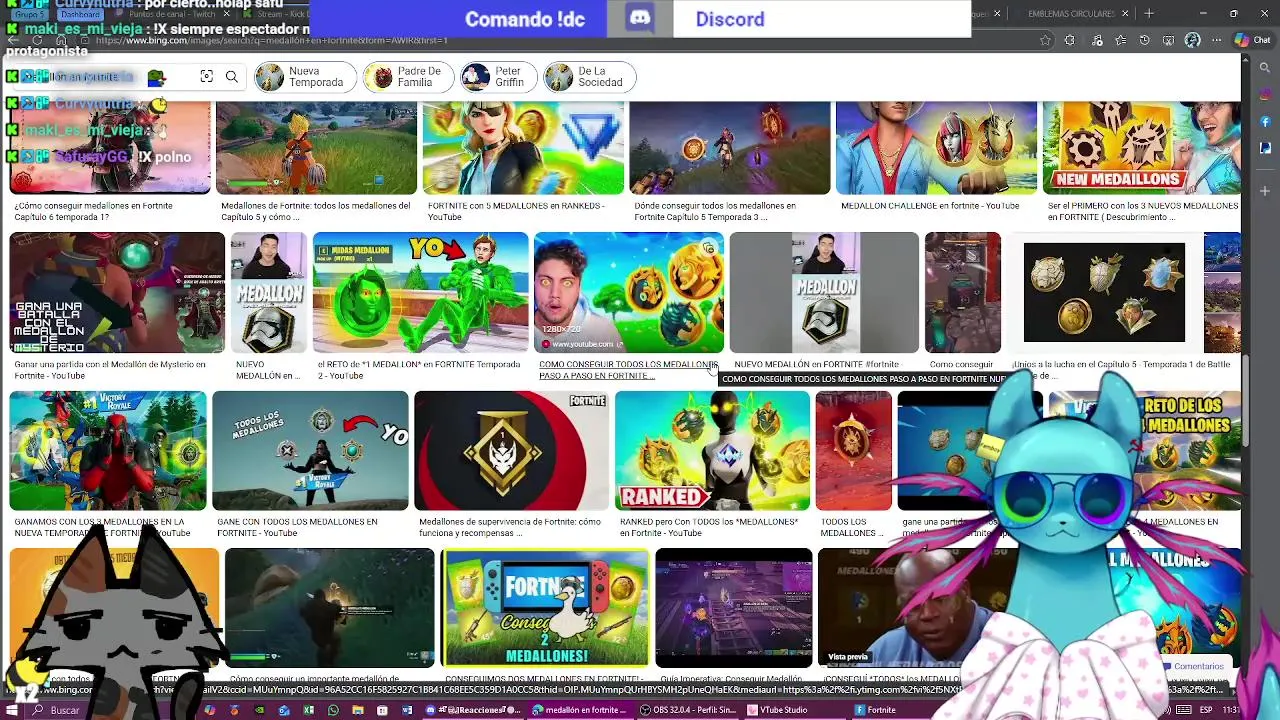Viewport: 1280px width, 720px height.
Task: Select Peter Griffin filter chip
Action: pyautogui.click(x=497, y=77)
